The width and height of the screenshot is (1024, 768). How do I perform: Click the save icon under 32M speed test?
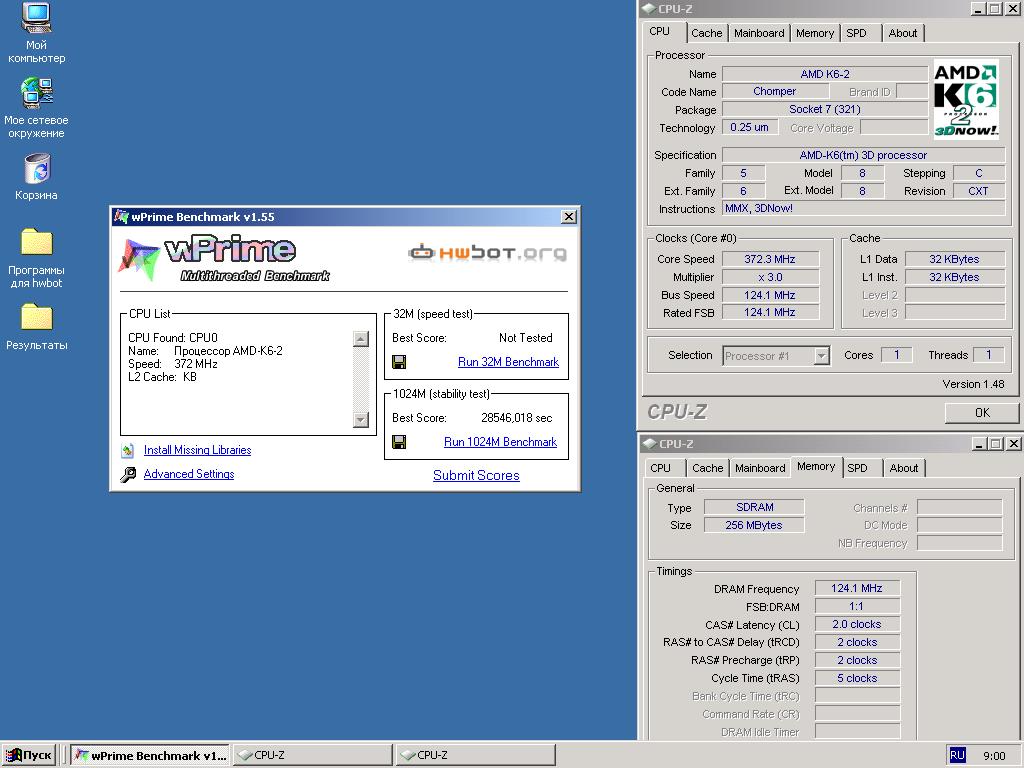(399, 362)
